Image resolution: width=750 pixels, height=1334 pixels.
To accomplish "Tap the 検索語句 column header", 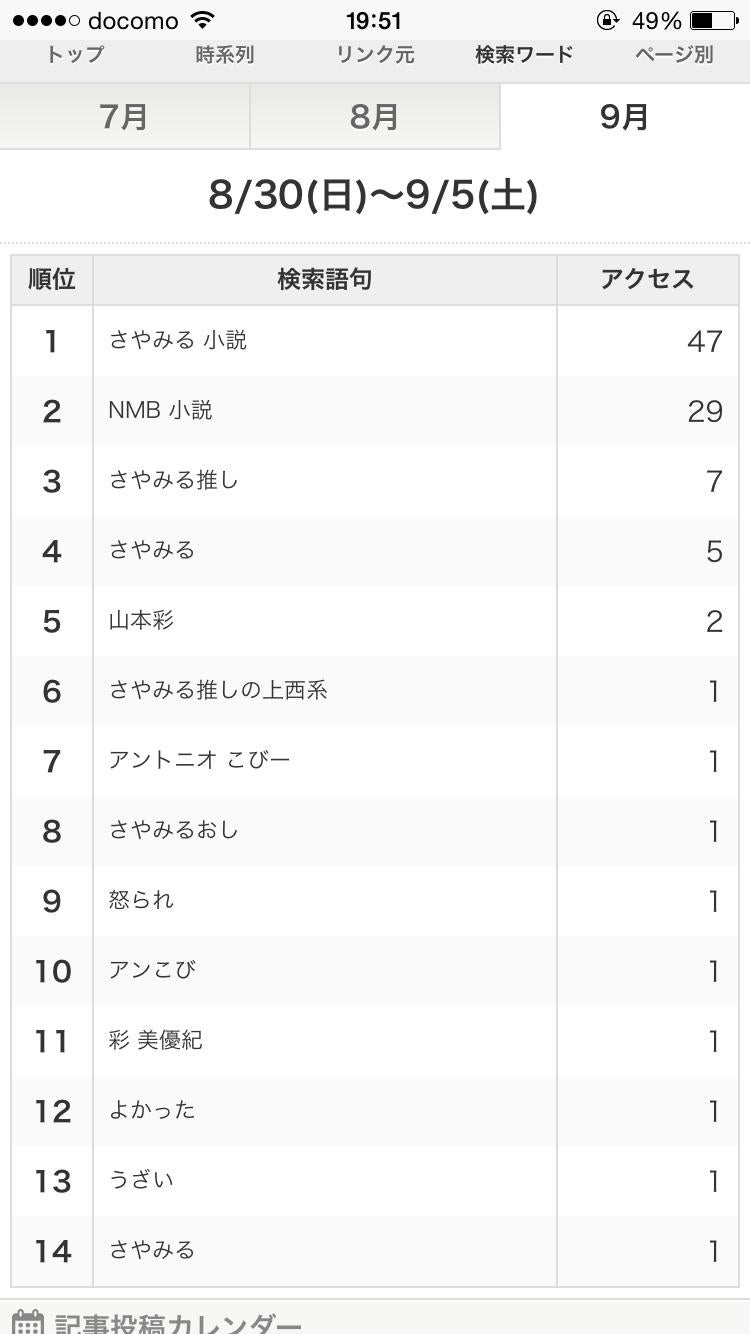I will pos(324,280).
